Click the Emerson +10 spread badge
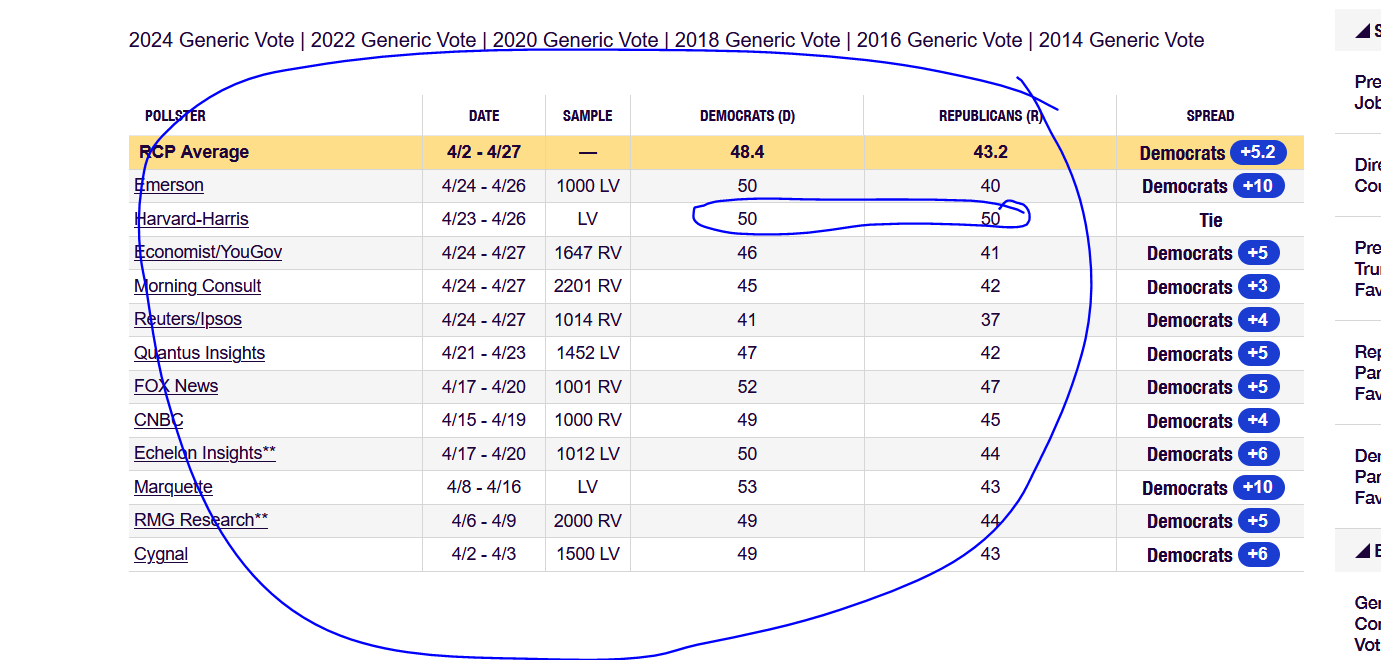The height and width of the screenshot is (660, 1381). [x=1258, y=186]
